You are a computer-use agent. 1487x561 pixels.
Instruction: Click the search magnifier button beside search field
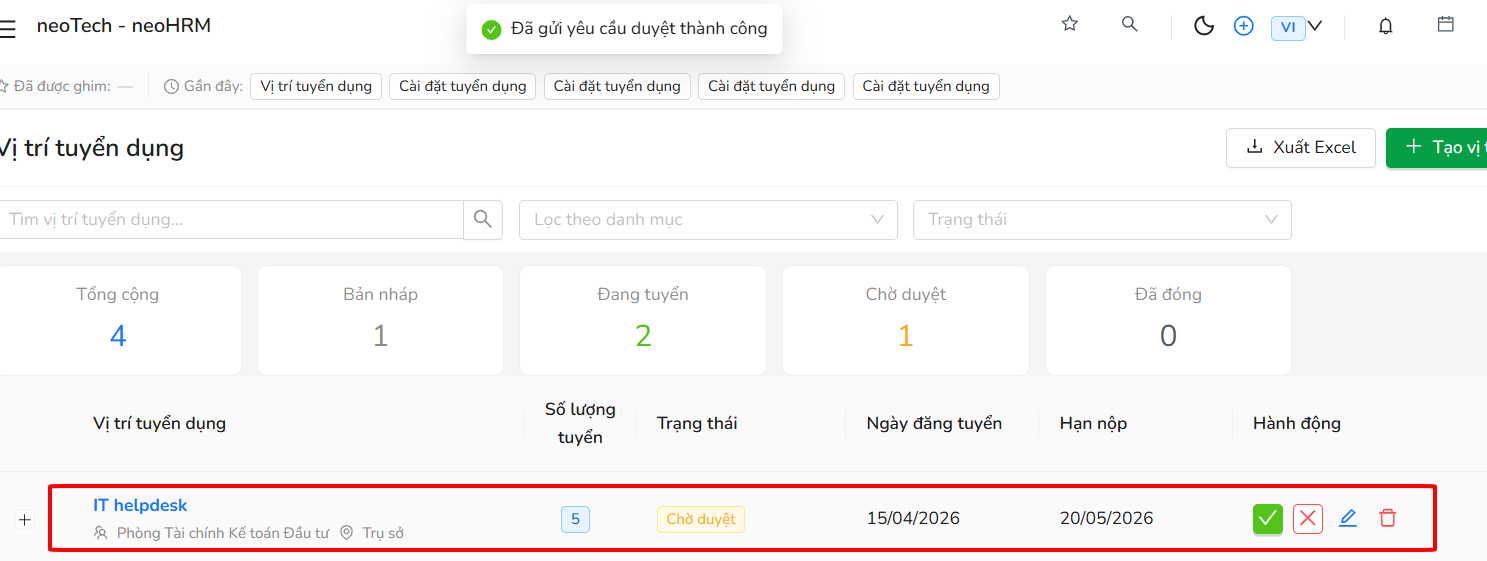click(x=483, y=219)
